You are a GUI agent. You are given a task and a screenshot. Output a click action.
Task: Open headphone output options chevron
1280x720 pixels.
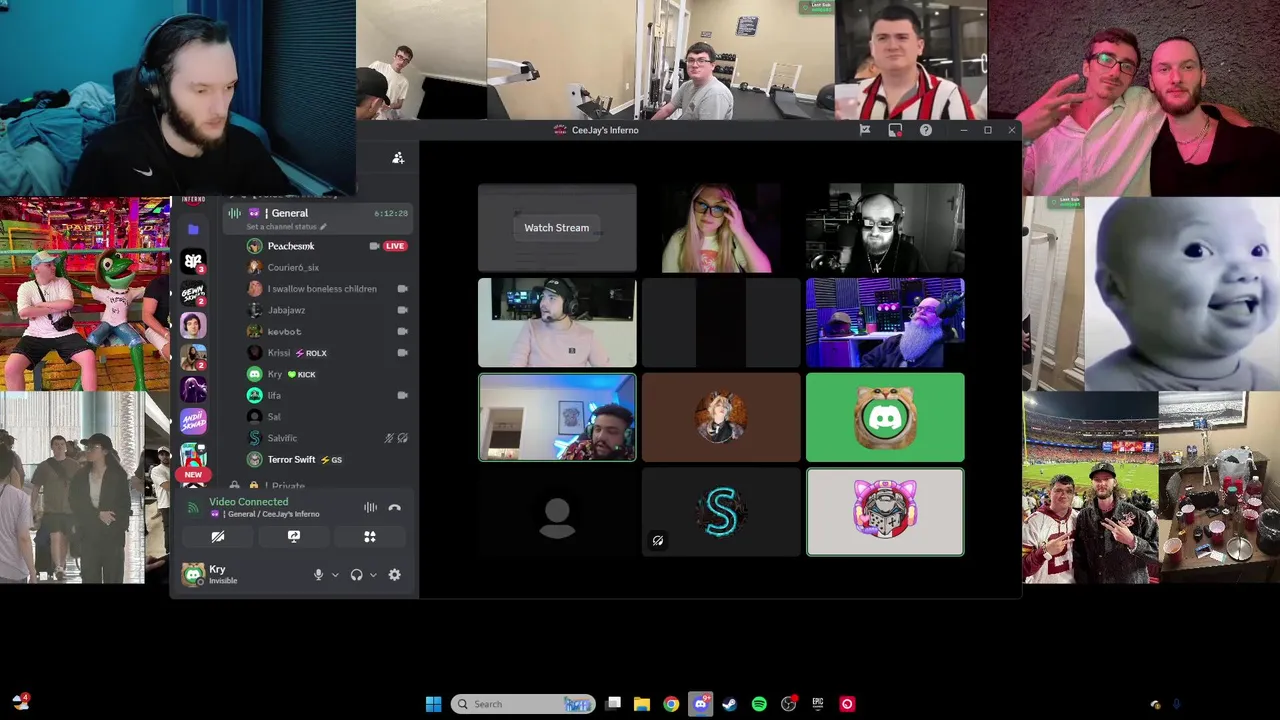coord(373,575)
